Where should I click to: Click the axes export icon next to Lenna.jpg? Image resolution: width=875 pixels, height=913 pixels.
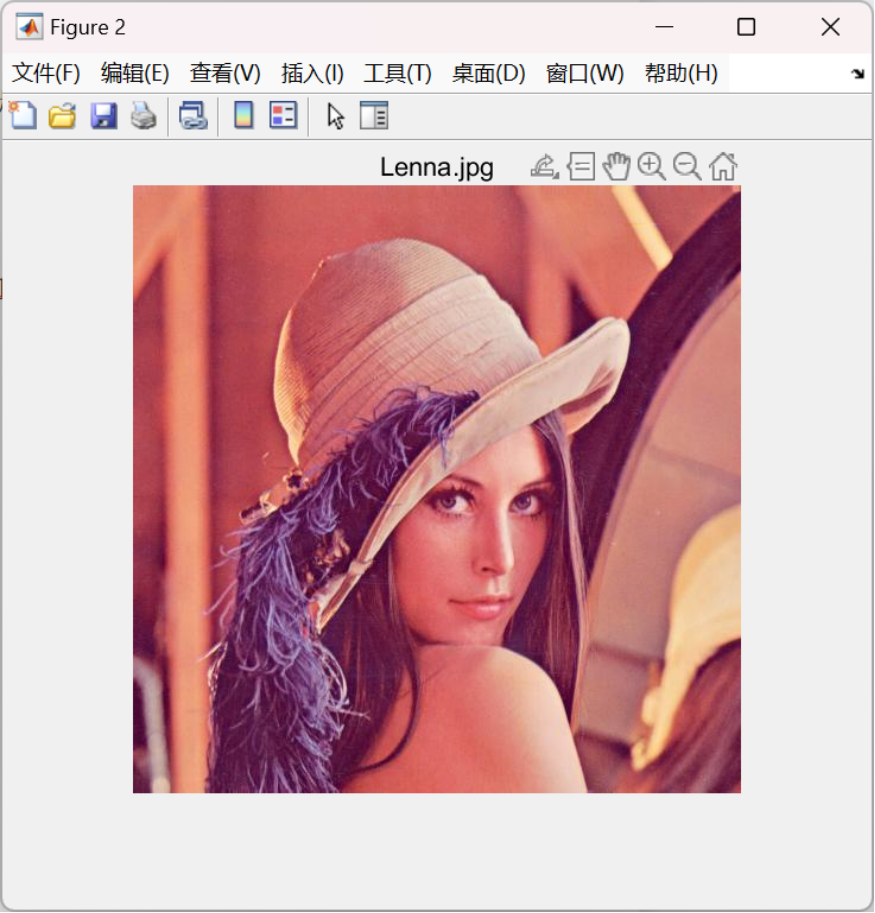pos(544,167)
